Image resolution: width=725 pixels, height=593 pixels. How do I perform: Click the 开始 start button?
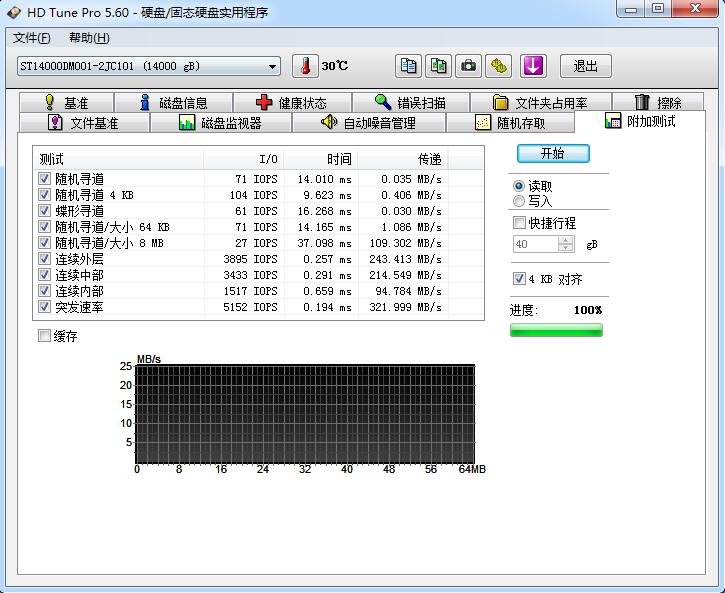pyautogui.click(x=553, y=153)
